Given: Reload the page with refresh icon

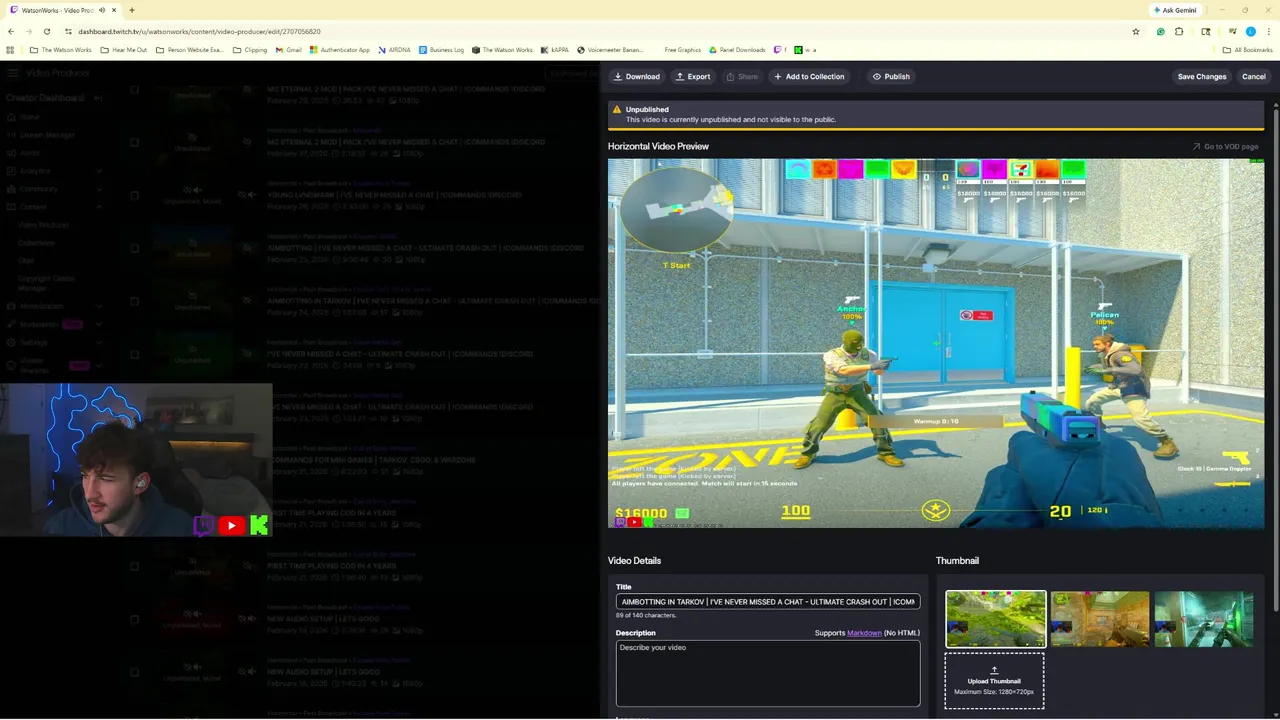Looking at the screenshot, I should point(49,32).
